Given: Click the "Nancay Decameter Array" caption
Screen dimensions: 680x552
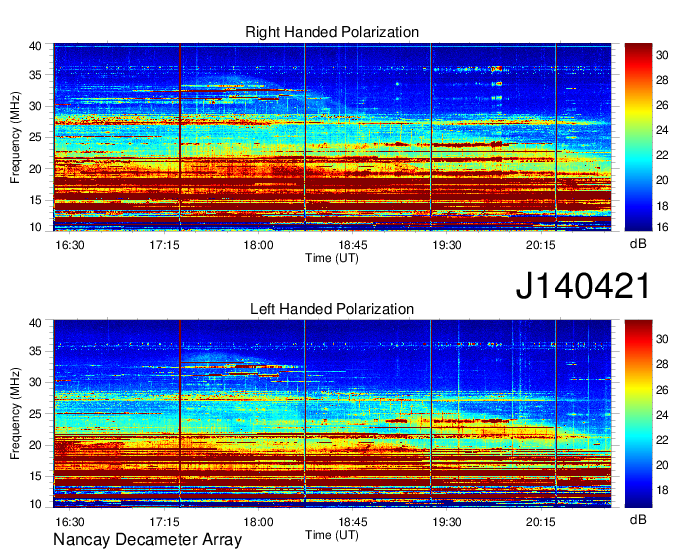Looking at the screenshot, I should coord(147,540).
